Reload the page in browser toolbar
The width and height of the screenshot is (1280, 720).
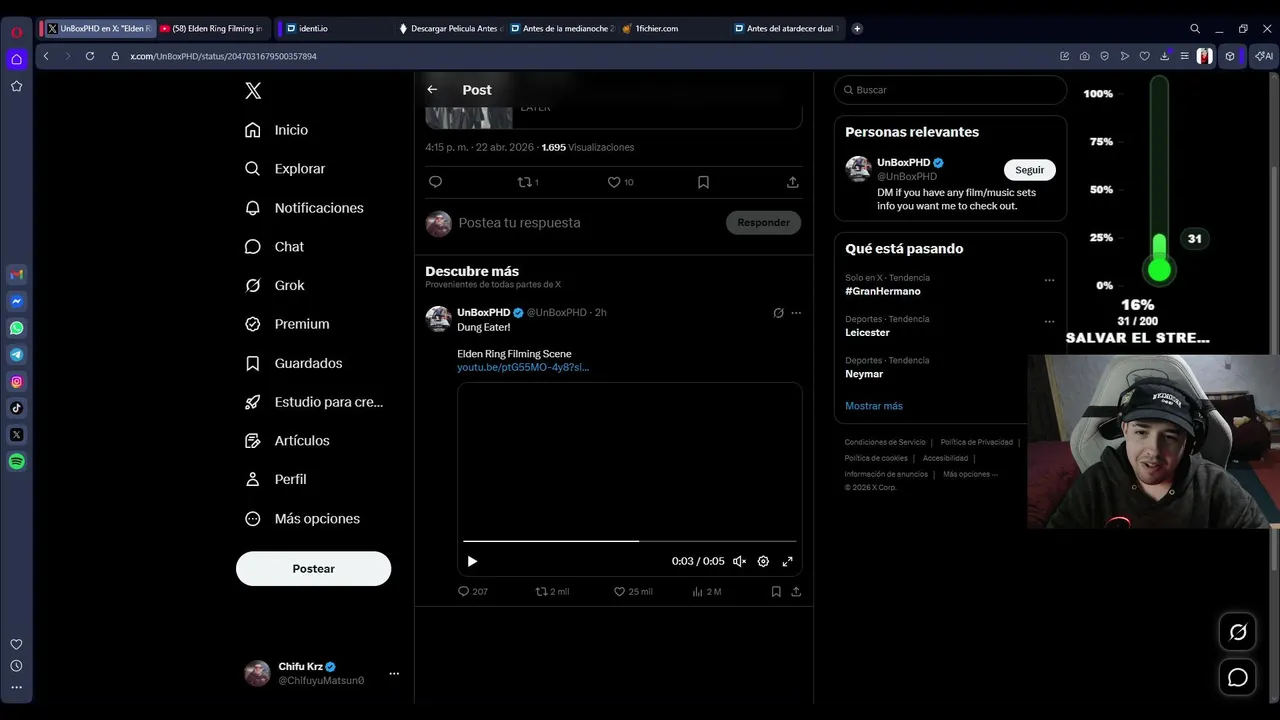pyautogui.click(x=90, y=56)
